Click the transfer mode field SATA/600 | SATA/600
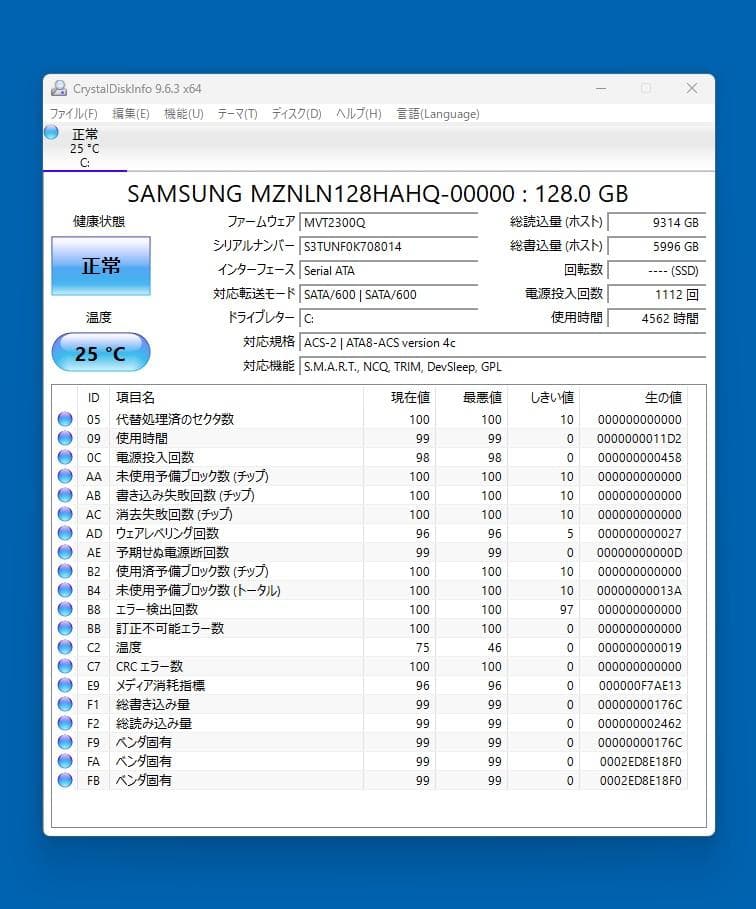The image size is (756, 909). (388, 294)
